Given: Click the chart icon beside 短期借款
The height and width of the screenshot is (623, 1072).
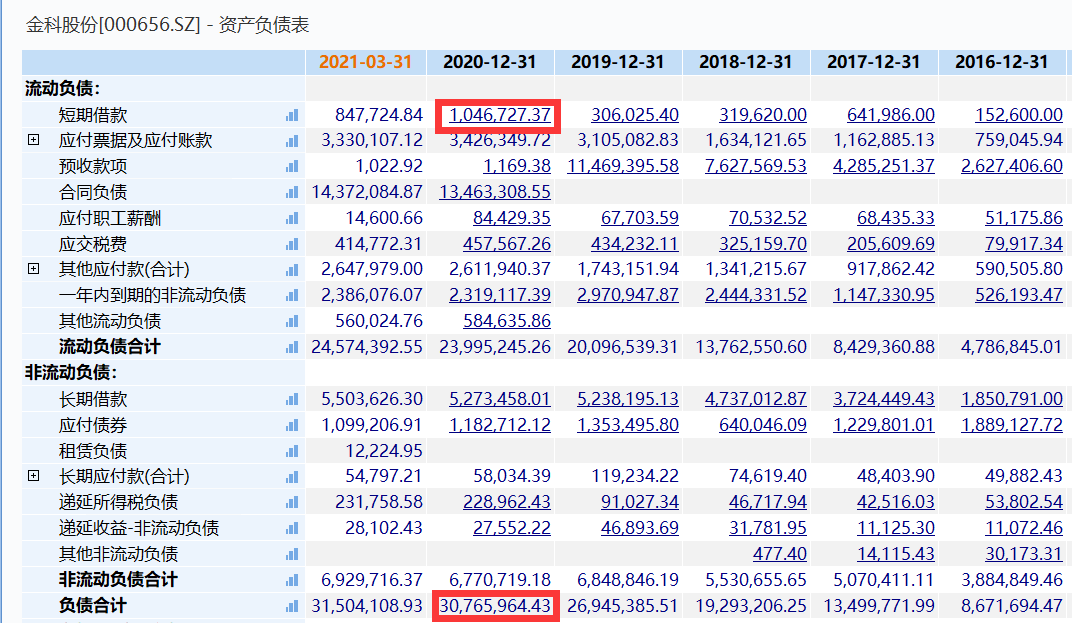Looking at the screenshot, I should [292, 115].
